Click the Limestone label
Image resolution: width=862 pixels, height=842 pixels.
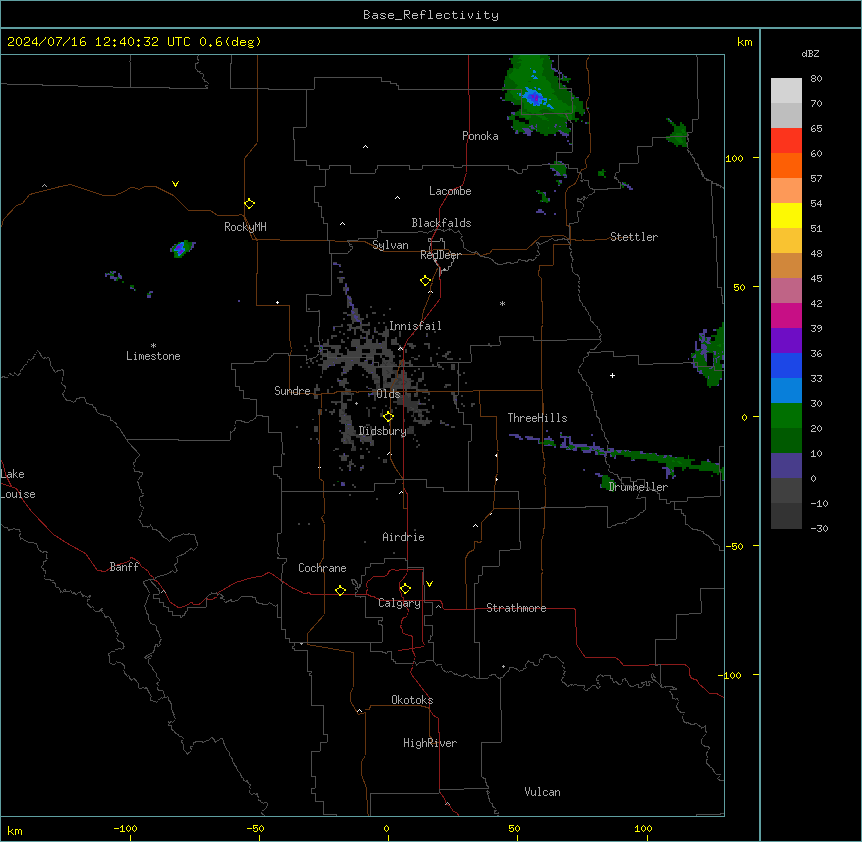point(153,356)
